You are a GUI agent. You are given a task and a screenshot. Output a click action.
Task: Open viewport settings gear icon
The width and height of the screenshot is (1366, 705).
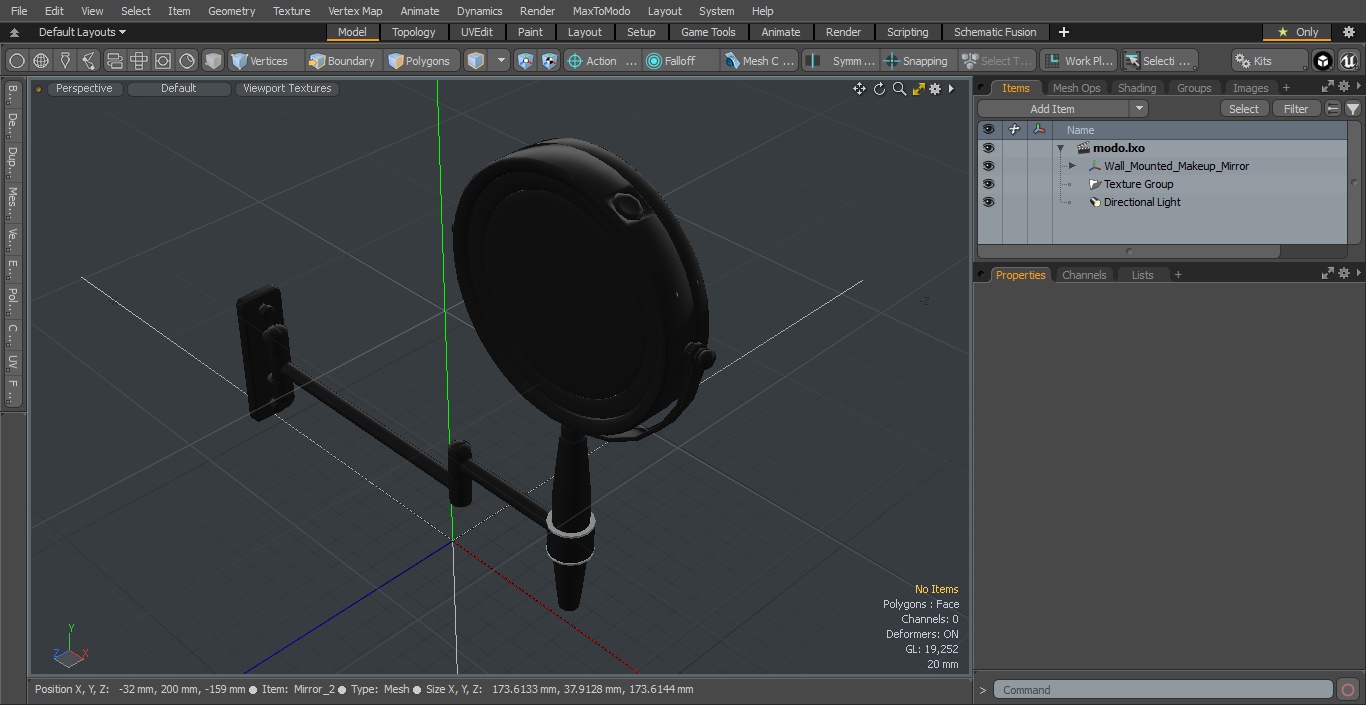pyautogui.click(x=935, y=89)
